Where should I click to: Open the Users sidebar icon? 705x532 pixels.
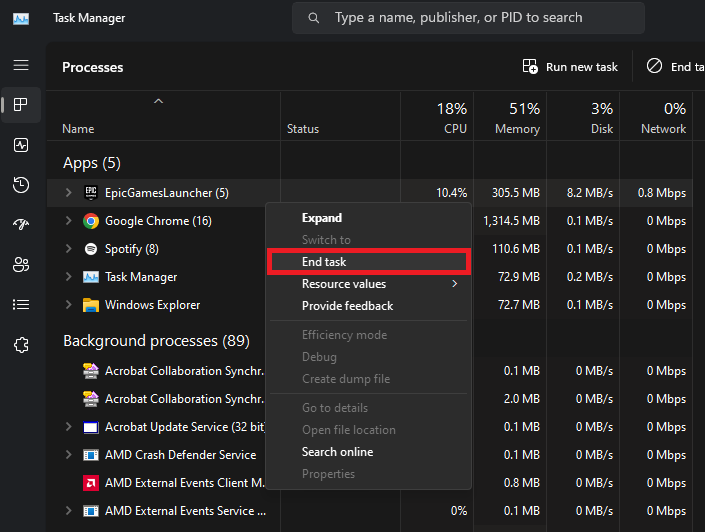pos(21,264)
